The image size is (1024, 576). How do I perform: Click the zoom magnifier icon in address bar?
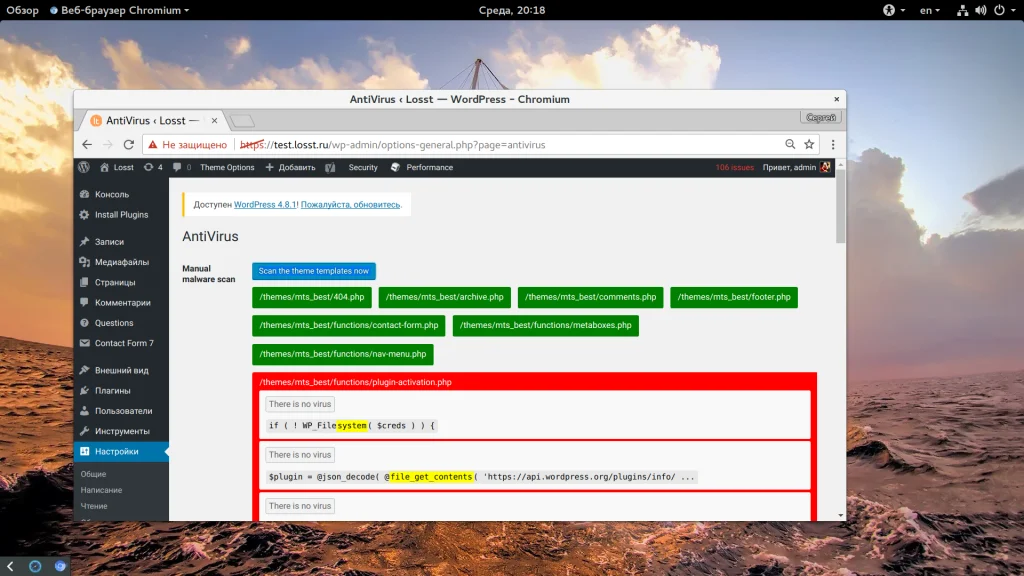tap(790, 144)
